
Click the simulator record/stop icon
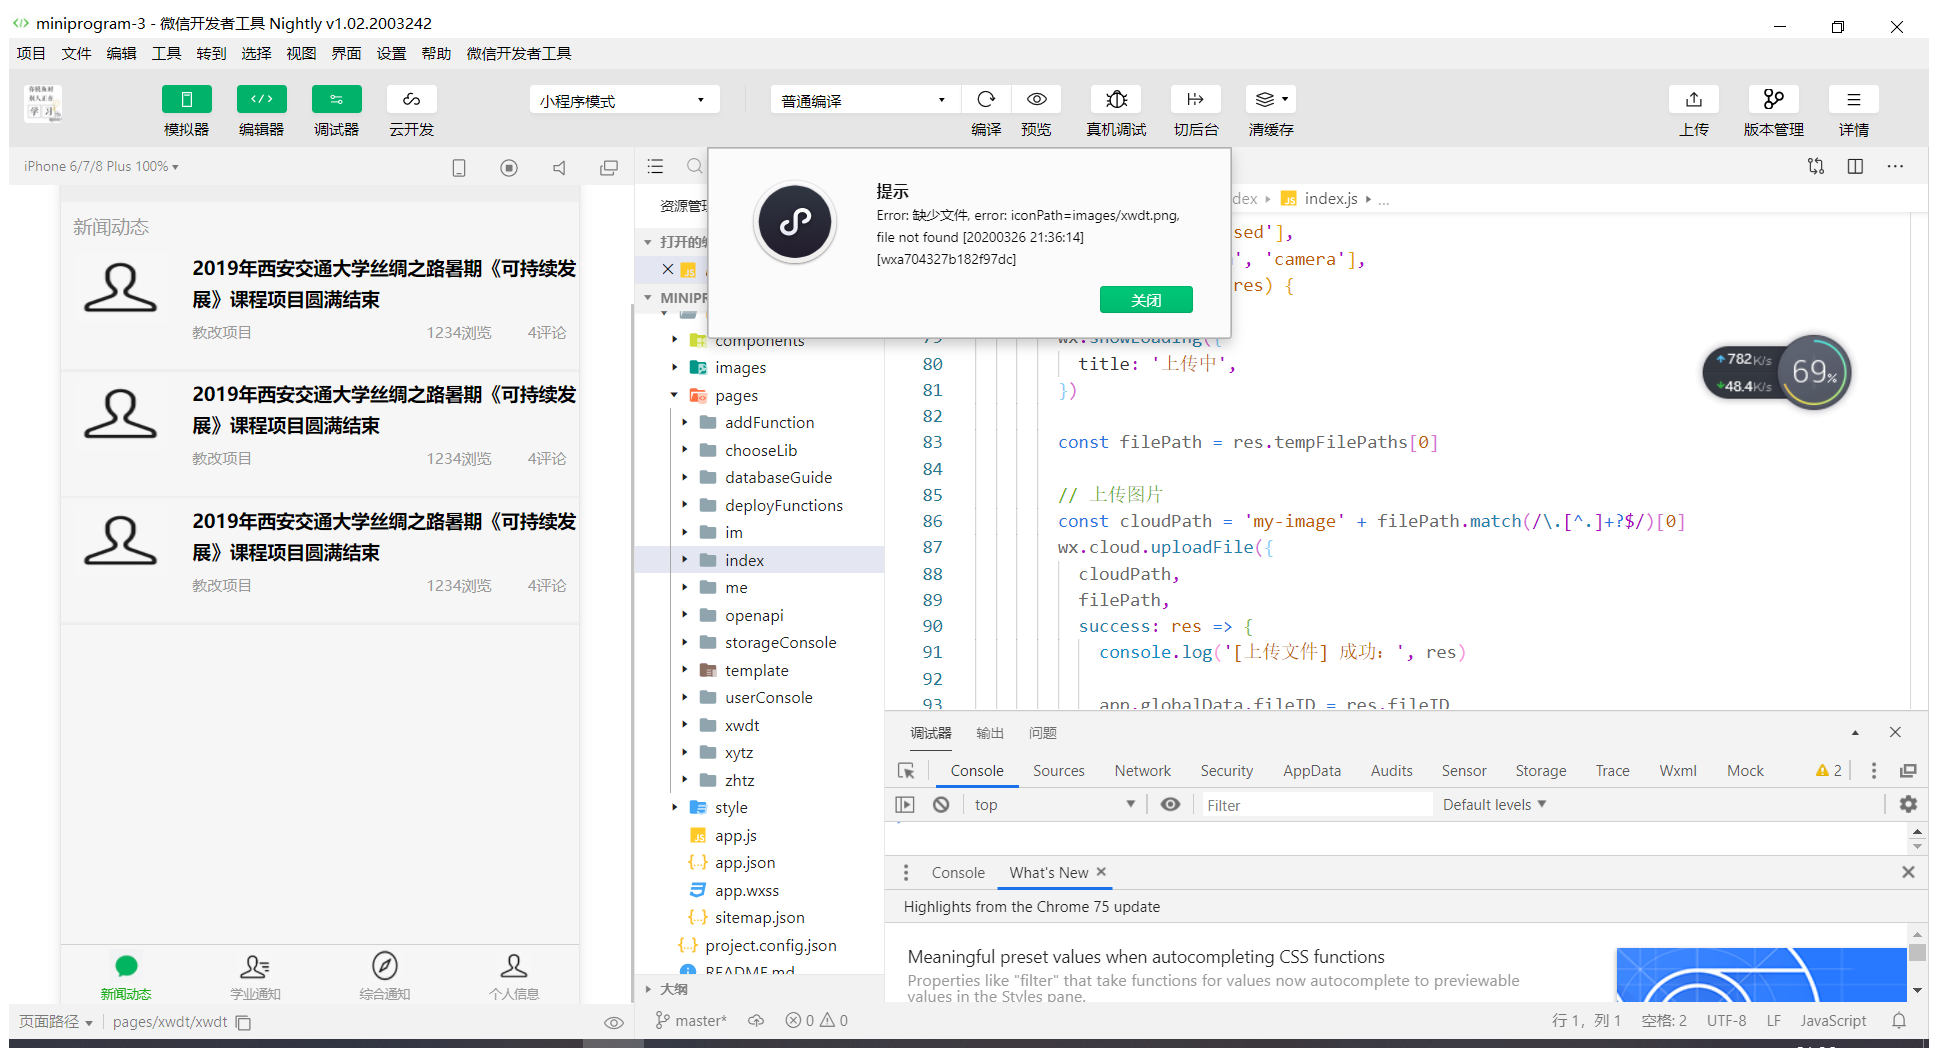pyautogui.click(x=509, y=168)
